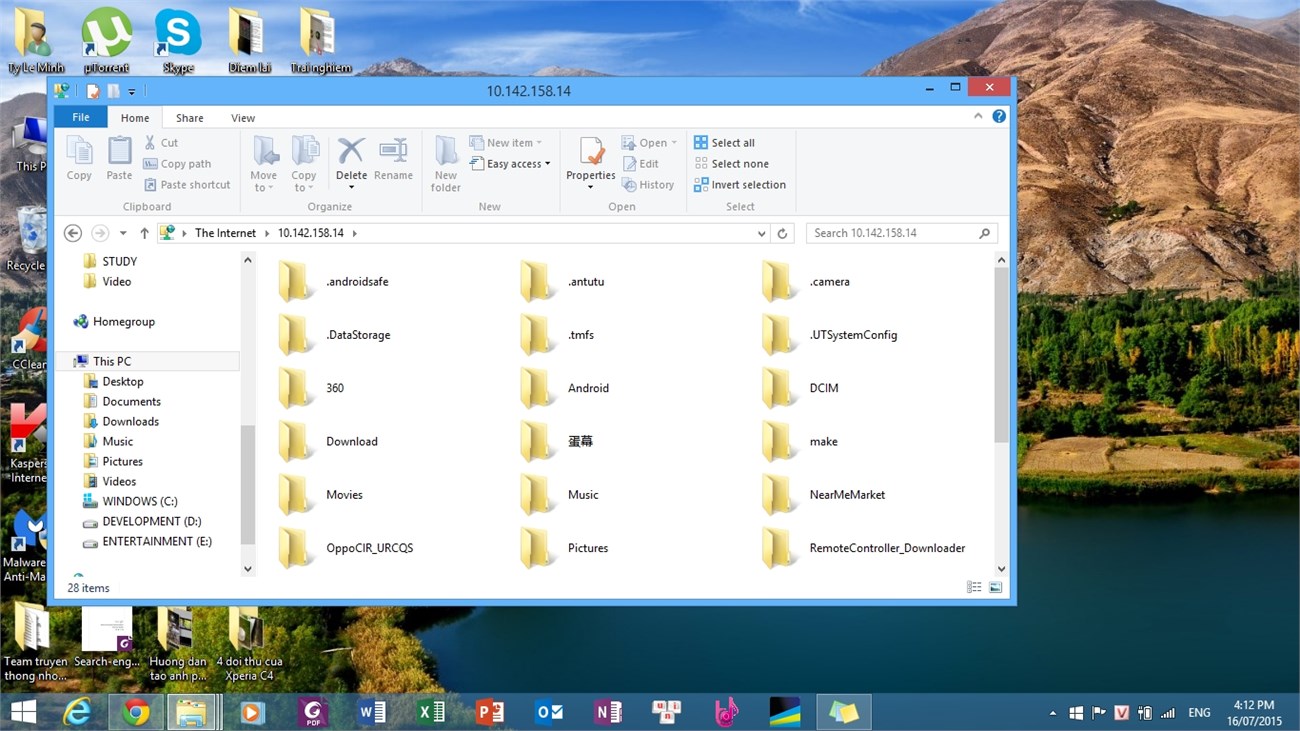Image resolution: width=1300 pixels, height=731 pixels.
Task: Select the RemoteController_Downloader folder
Action: point(864,548)
